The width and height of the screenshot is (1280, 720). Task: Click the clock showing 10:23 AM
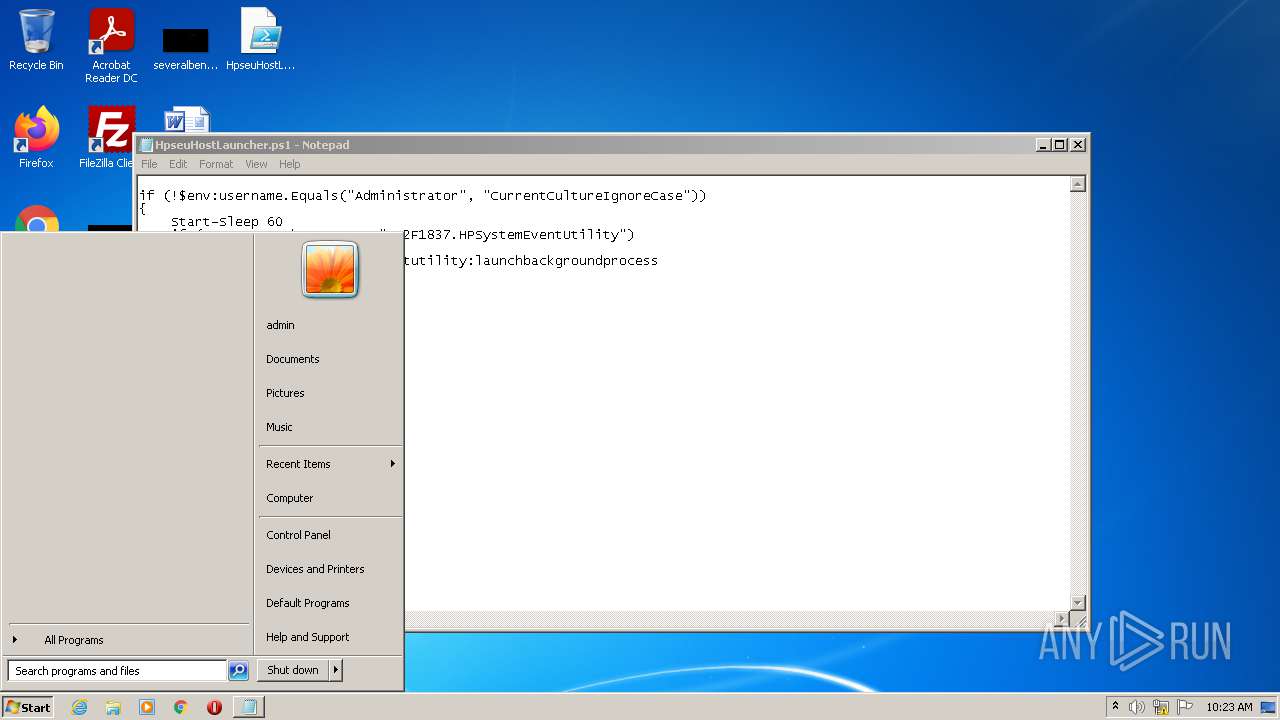[x=1229, y=707]
